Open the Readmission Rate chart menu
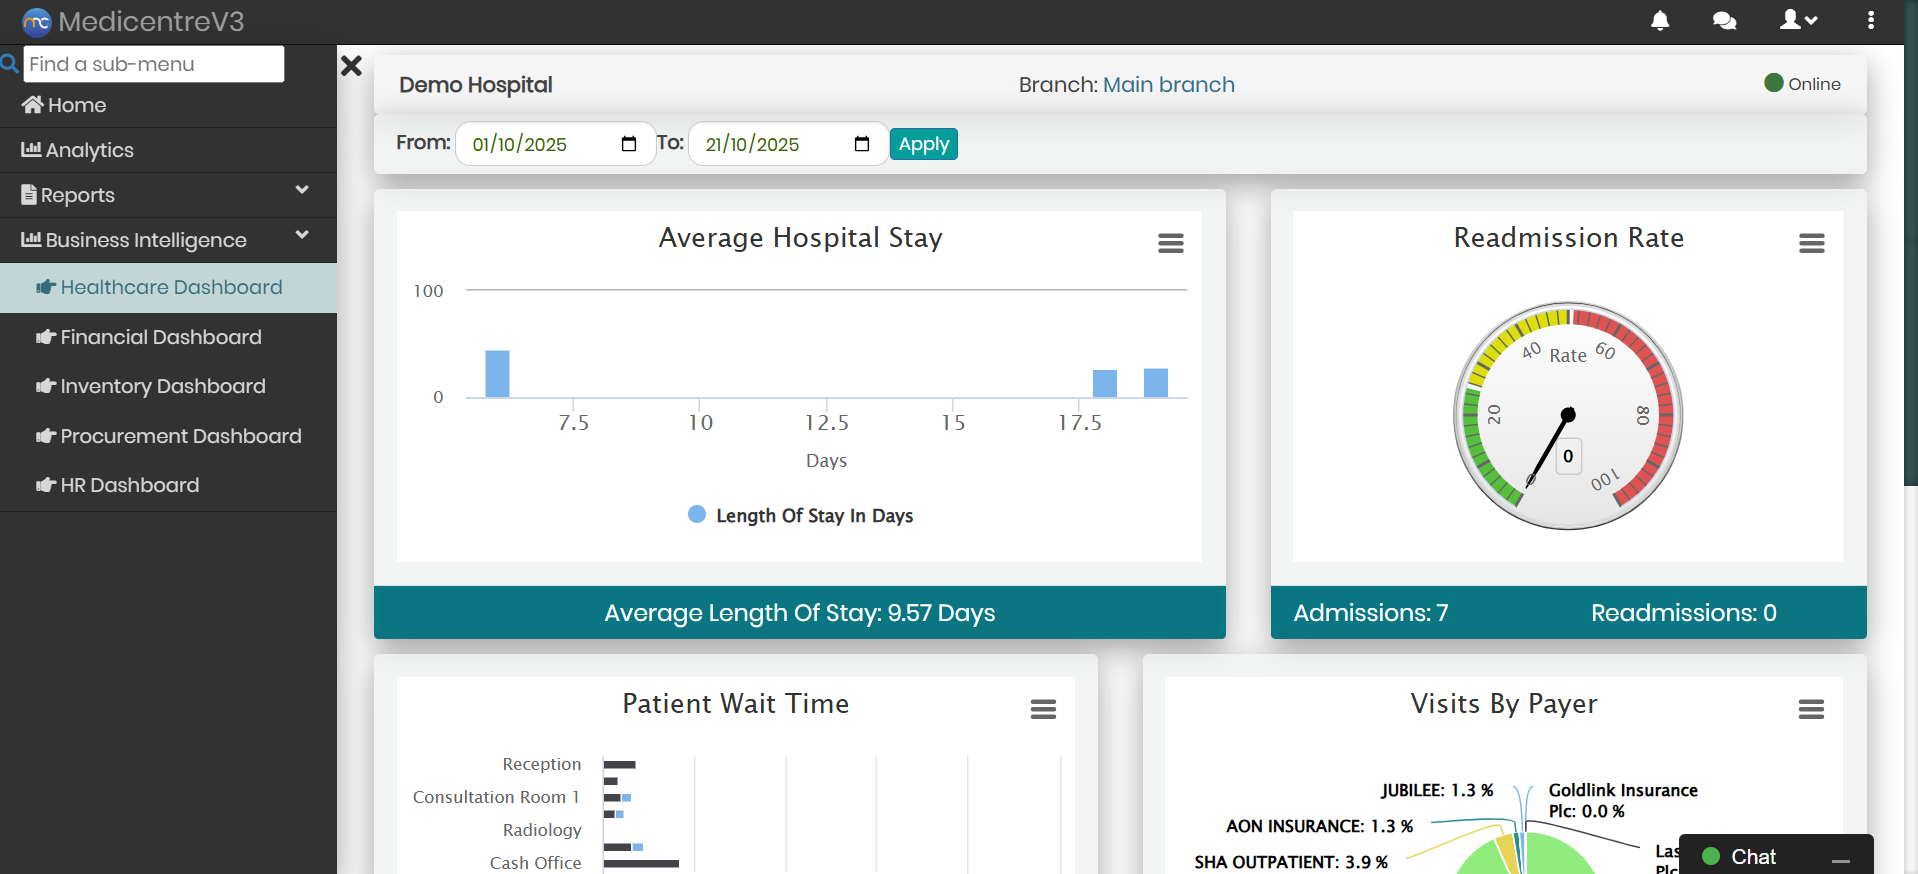1918x874 pixels. [1811, 243]
